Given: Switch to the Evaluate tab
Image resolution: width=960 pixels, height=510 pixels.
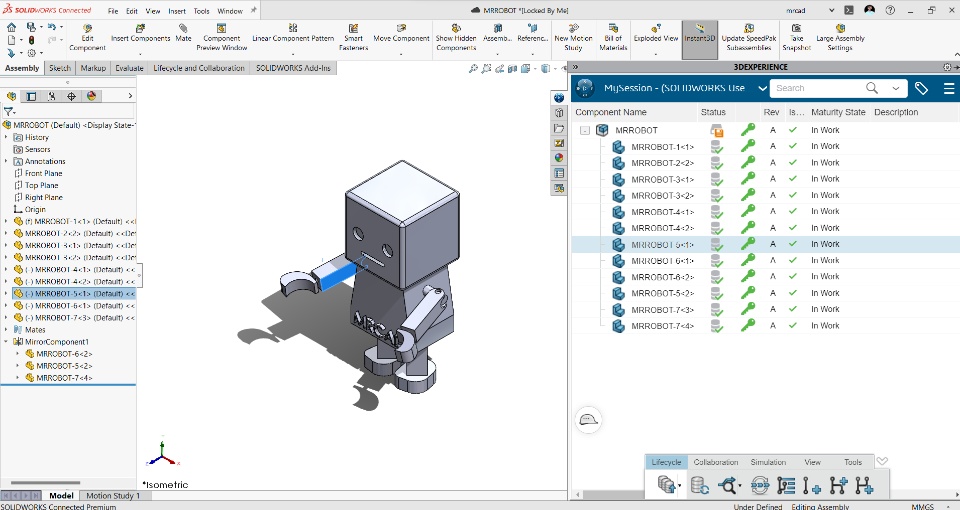Looking at the screenshot, I should tap(129, 68).
